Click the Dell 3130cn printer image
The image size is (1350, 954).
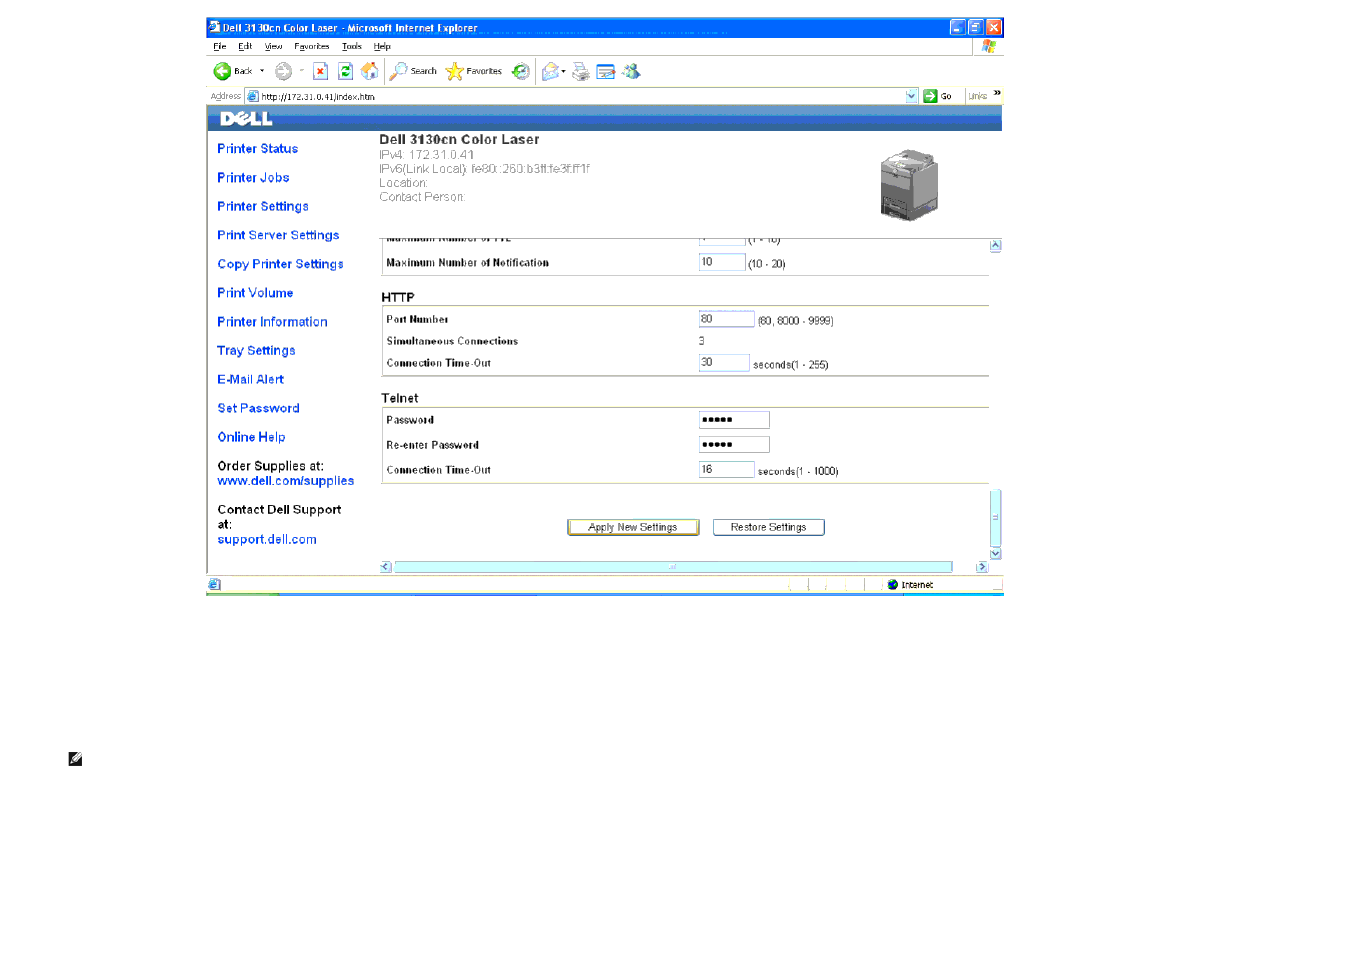point(909,185)
